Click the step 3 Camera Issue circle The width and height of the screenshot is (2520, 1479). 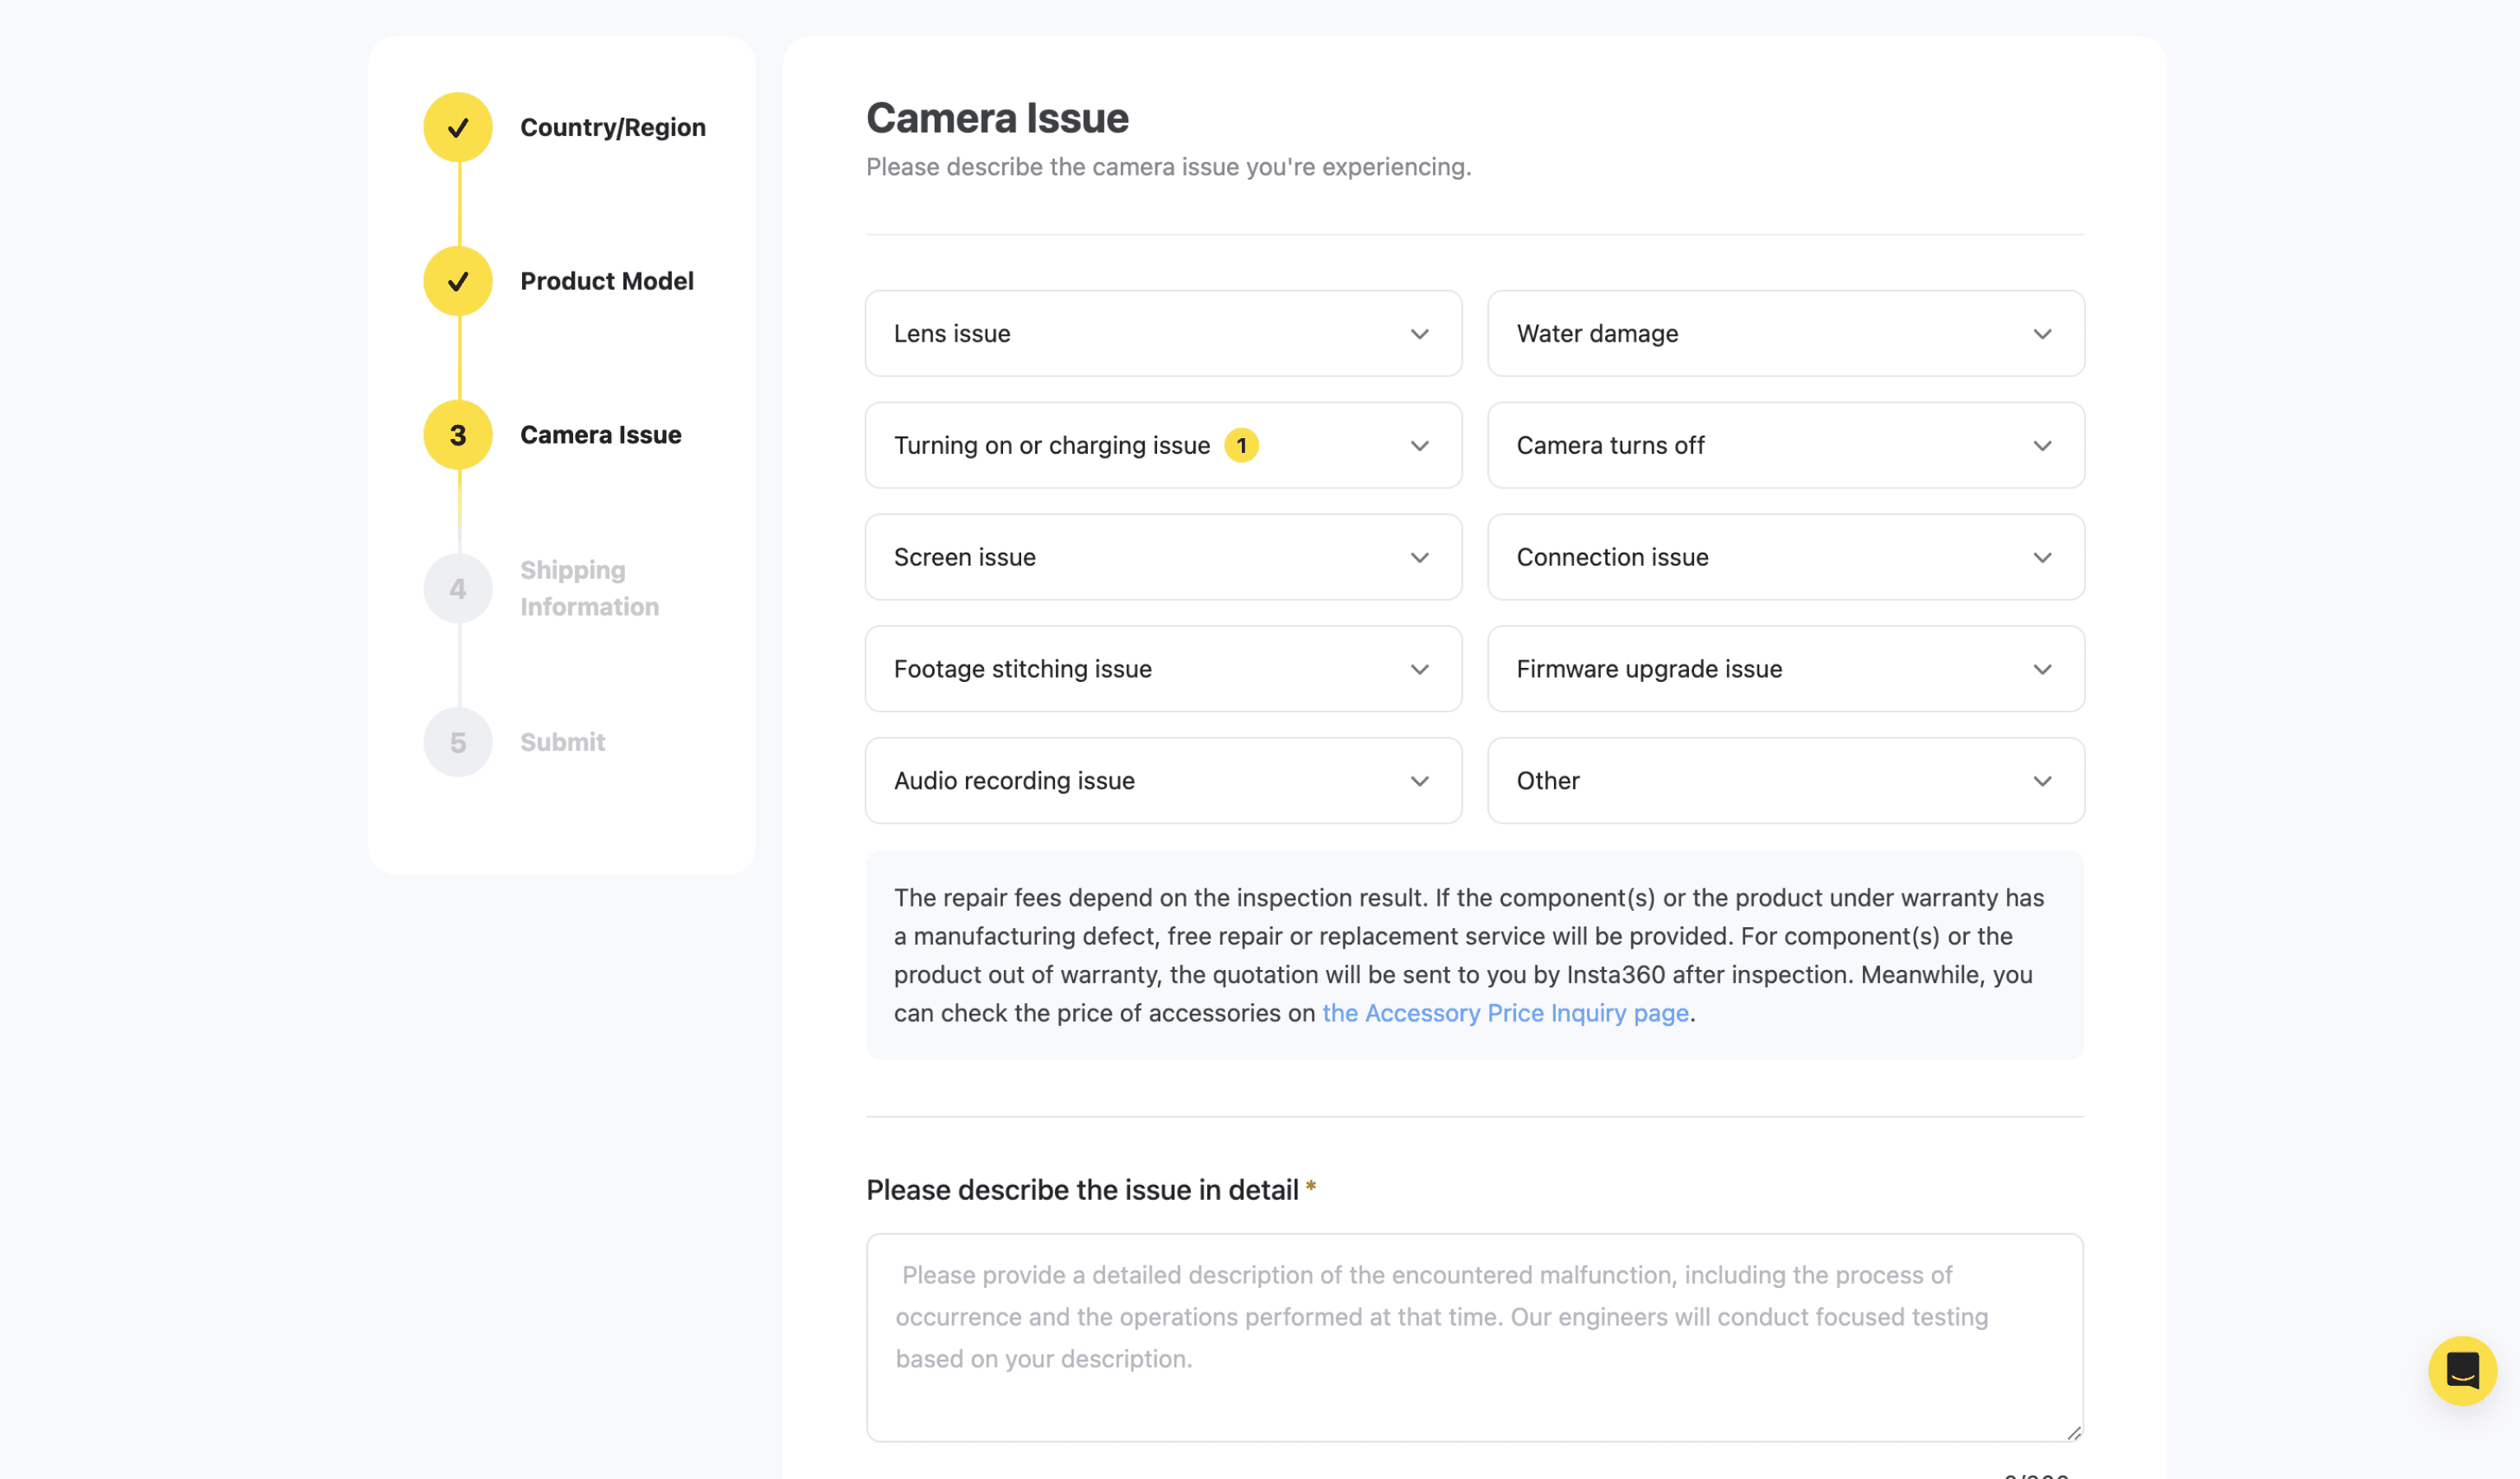(458, 435)
